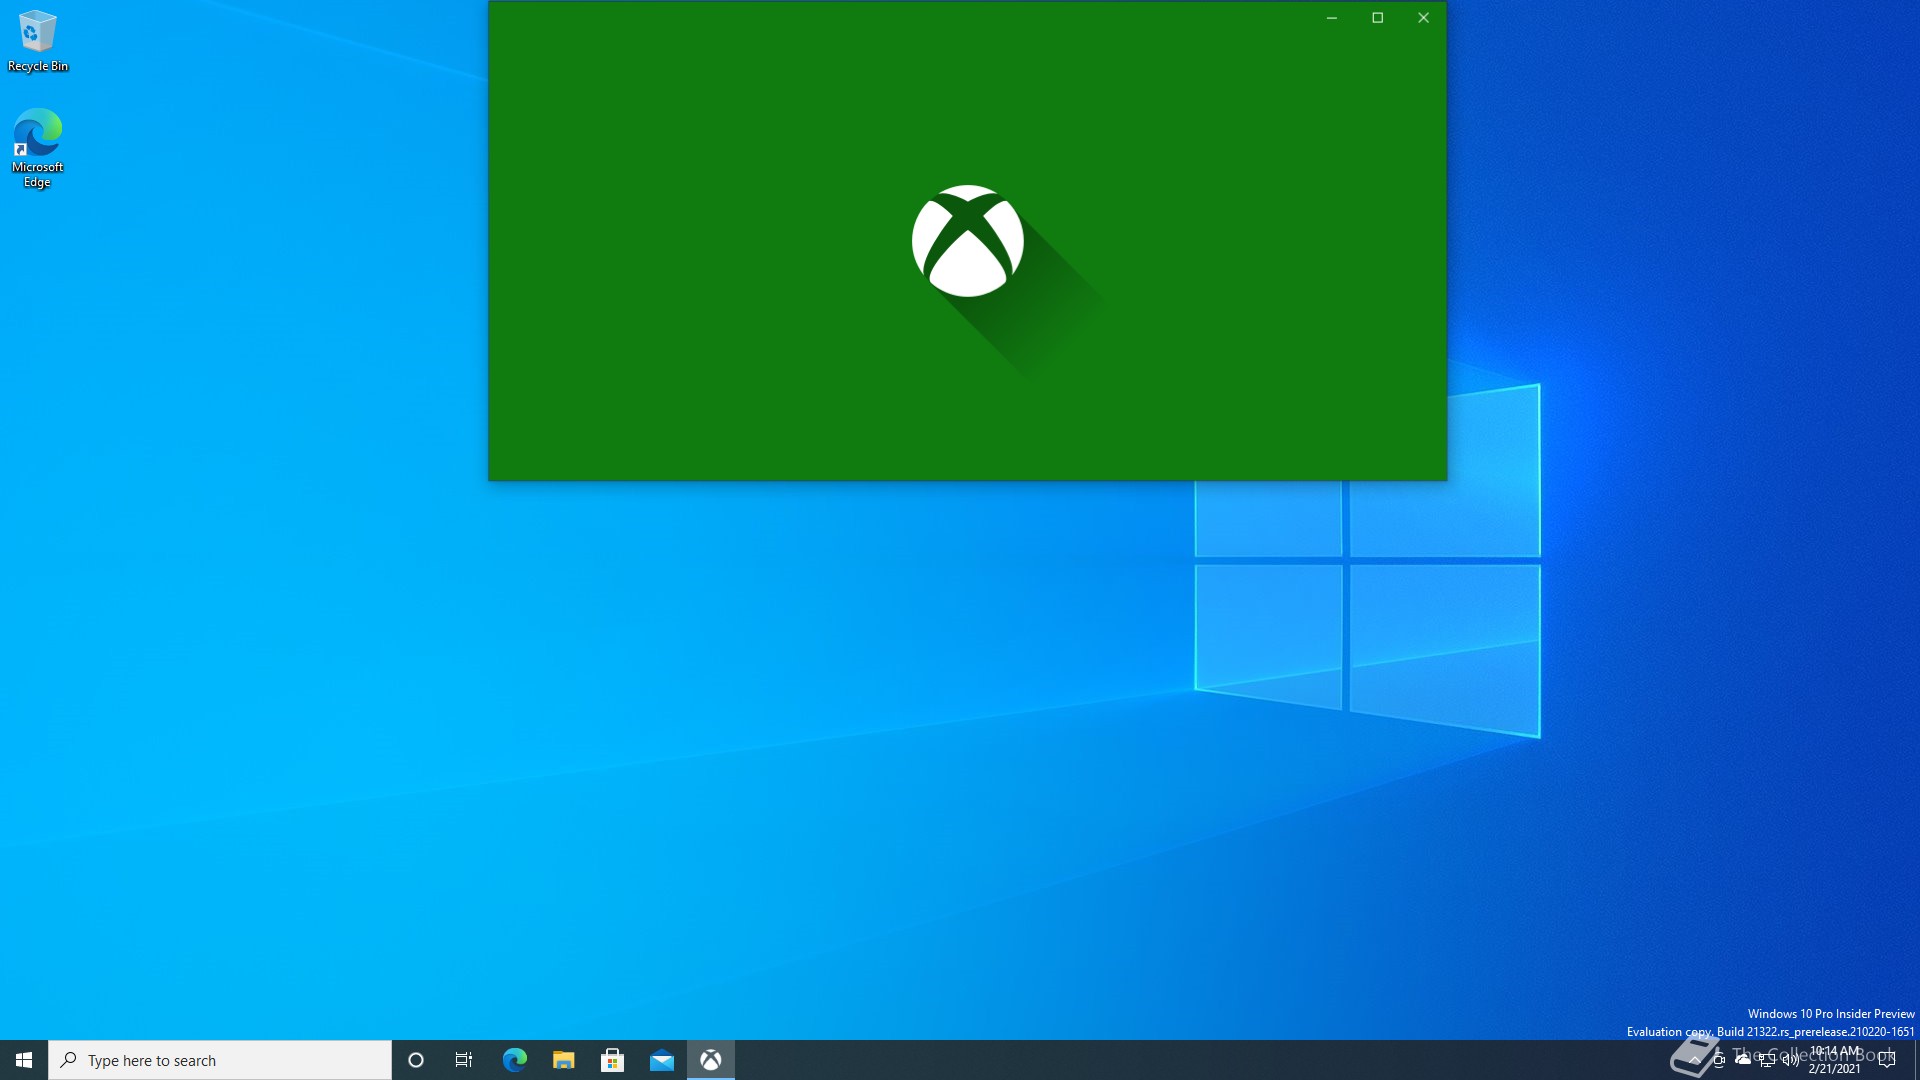Expand hidden system tray icons chevron
Viewport: 1920px width, 1080px height.
click(1694, 1060)
